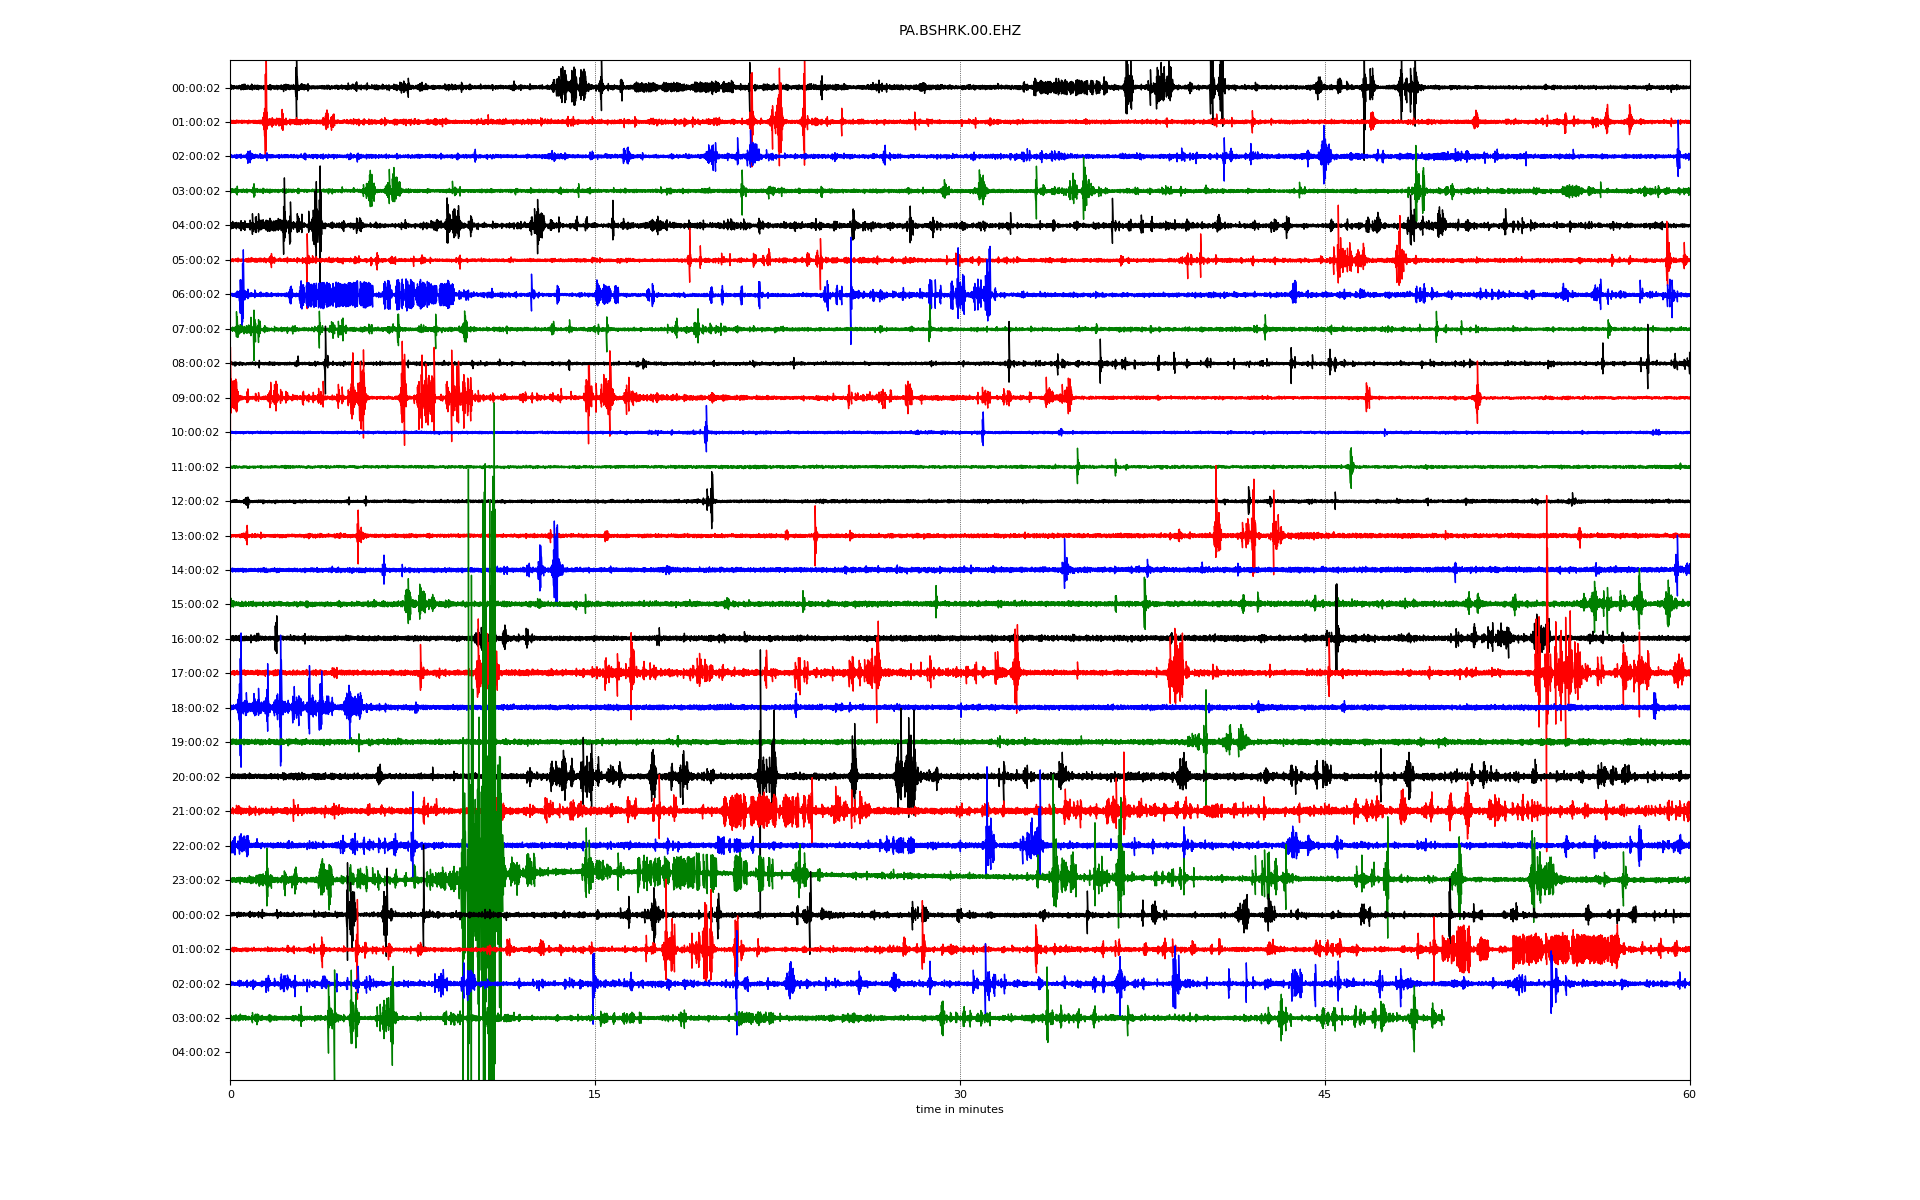Click the 06:00:02 trace time label
The width and height of the screenshot is (1920, 1200).
[195, 295]
